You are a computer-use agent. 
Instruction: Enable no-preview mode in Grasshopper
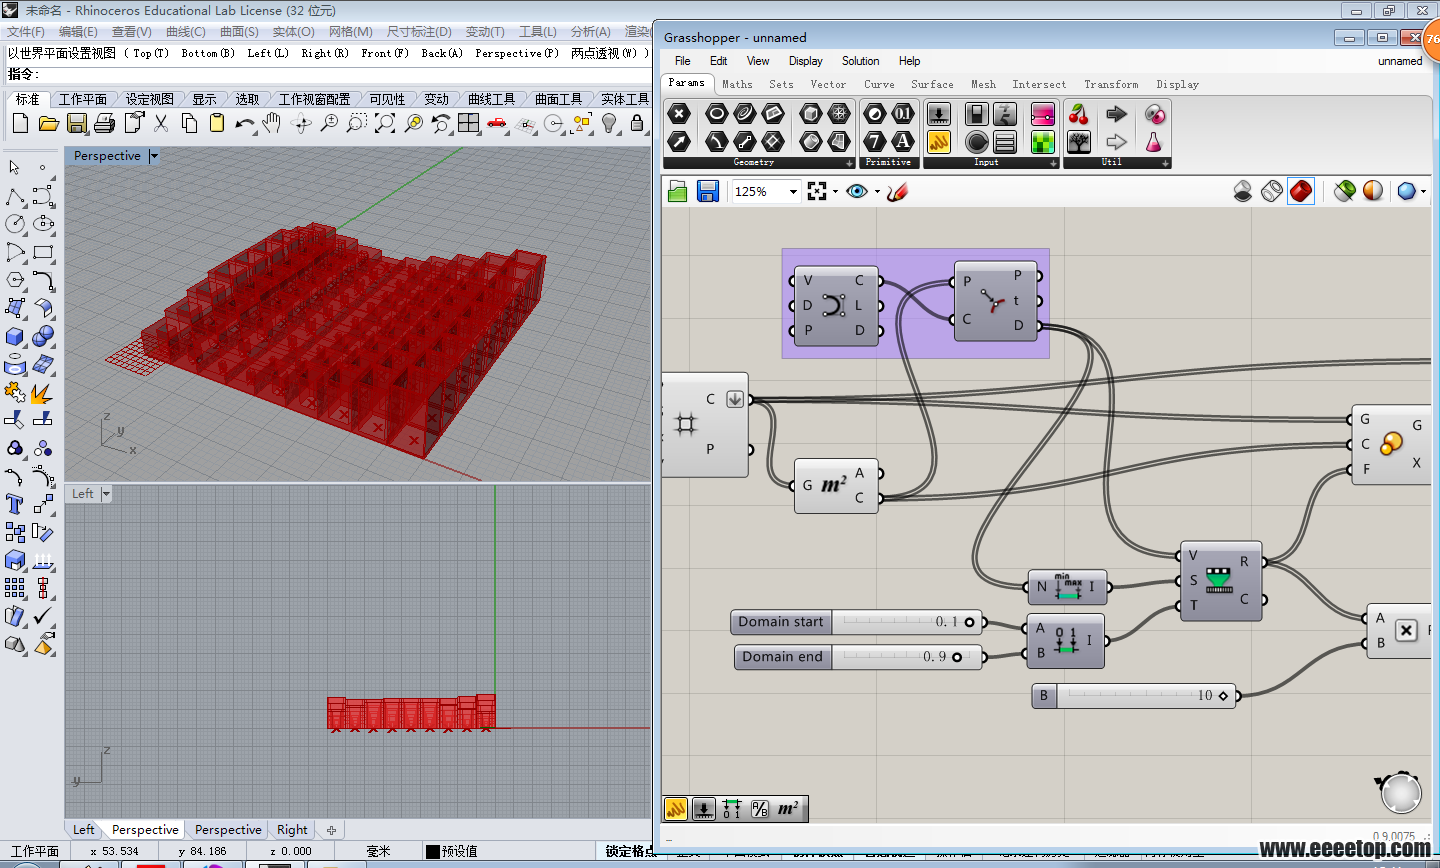1243,191
